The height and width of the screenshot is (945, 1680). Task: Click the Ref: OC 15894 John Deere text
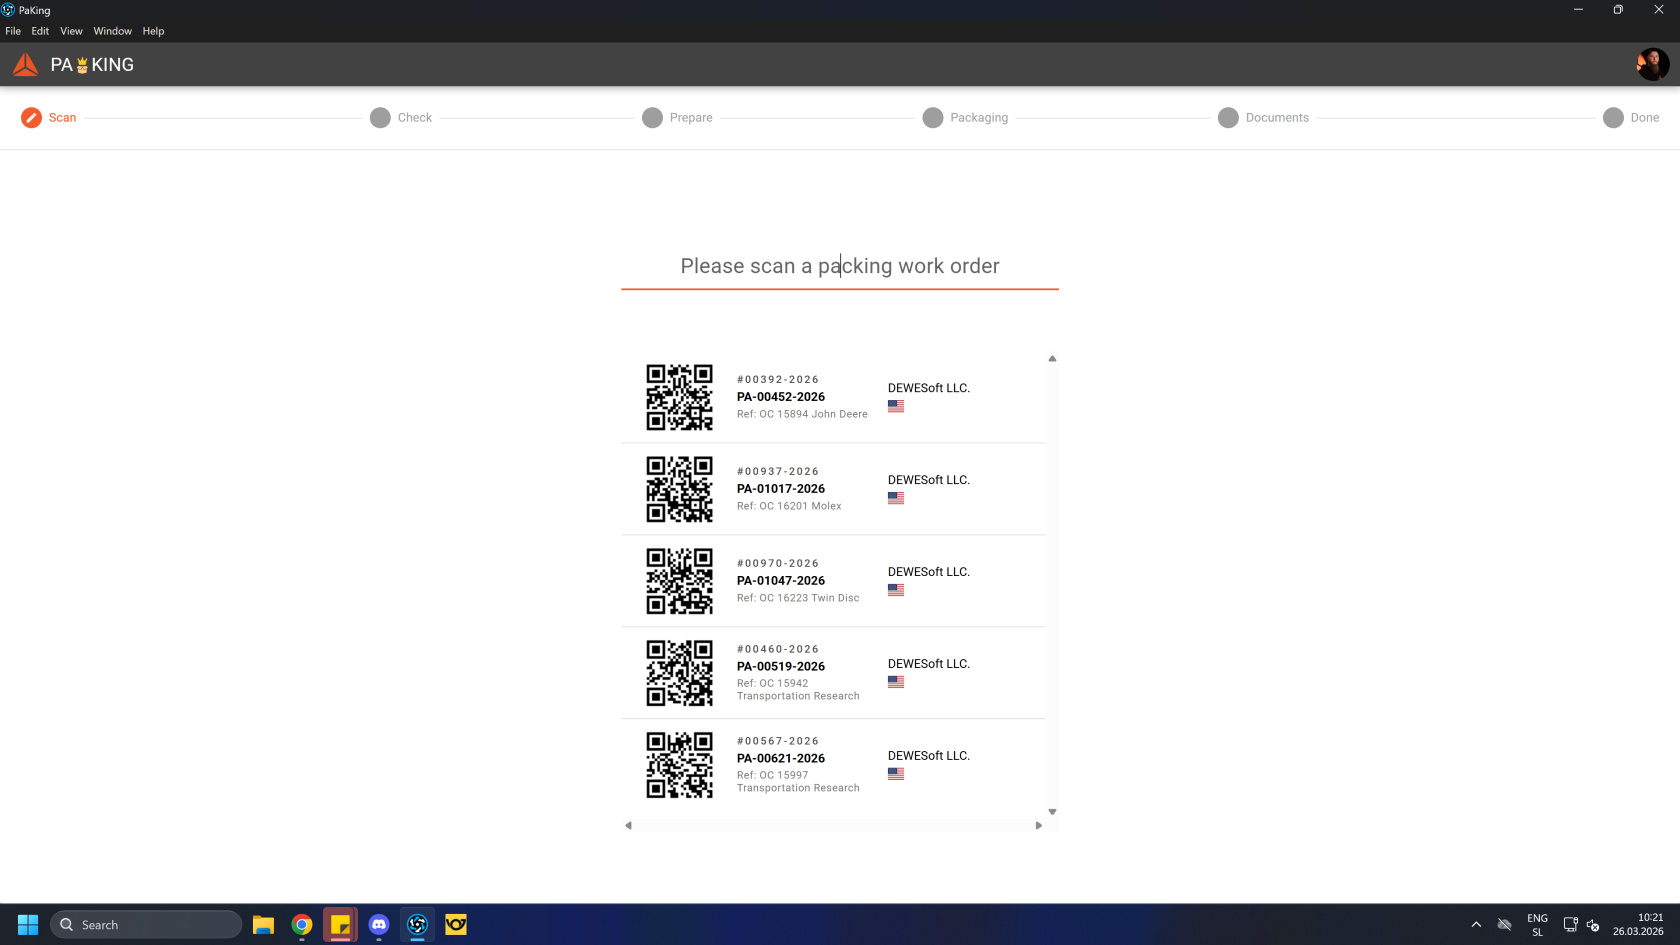[802, 414]
